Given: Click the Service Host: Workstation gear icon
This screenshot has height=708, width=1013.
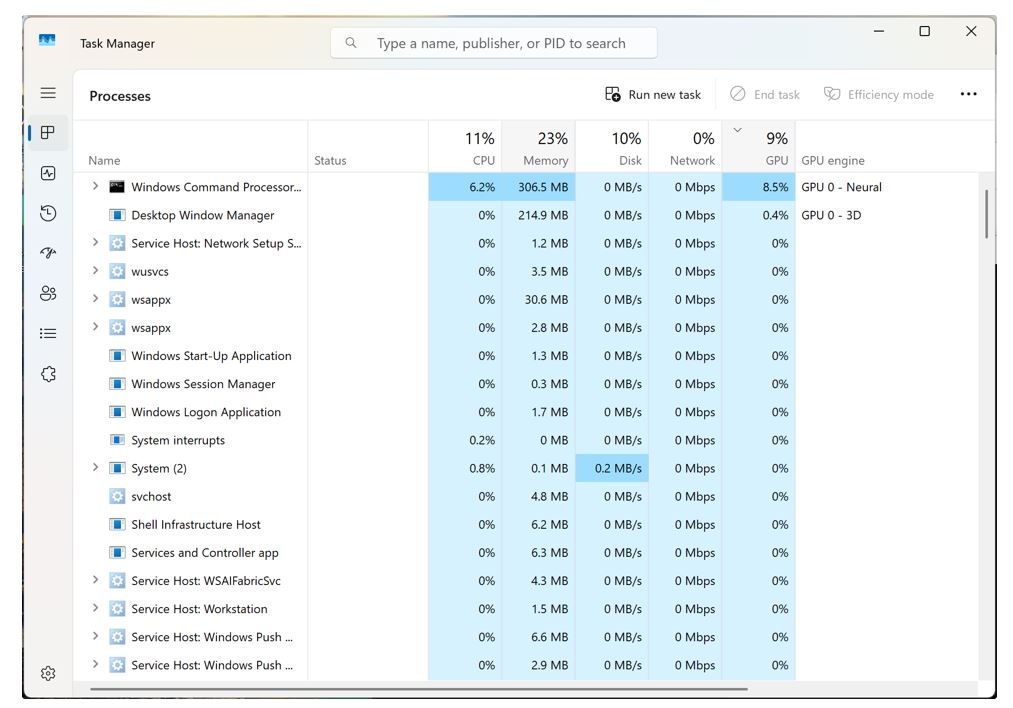Looking at the screenshot, I should click(x=117, y=609).
